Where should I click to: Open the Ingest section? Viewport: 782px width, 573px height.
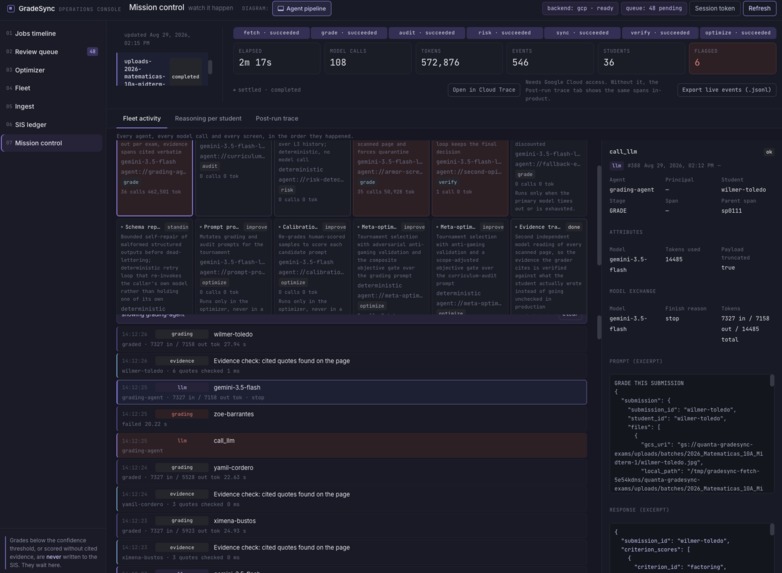(x=52, y=107)
